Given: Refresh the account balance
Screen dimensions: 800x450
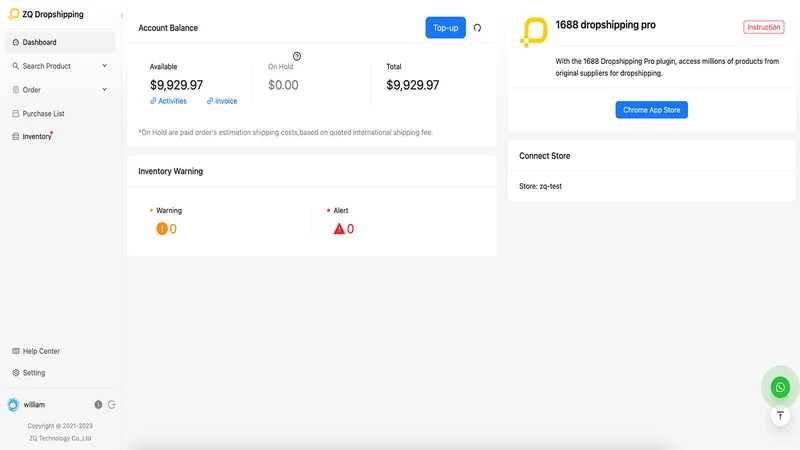Looking at the screenshot, I should (x=478, y=28).
